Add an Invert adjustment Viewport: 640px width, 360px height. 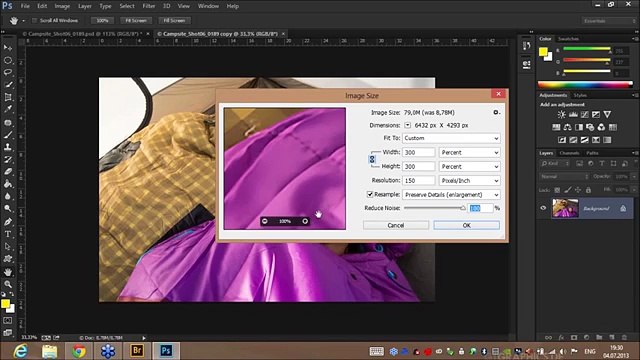[x=562, y=140]
